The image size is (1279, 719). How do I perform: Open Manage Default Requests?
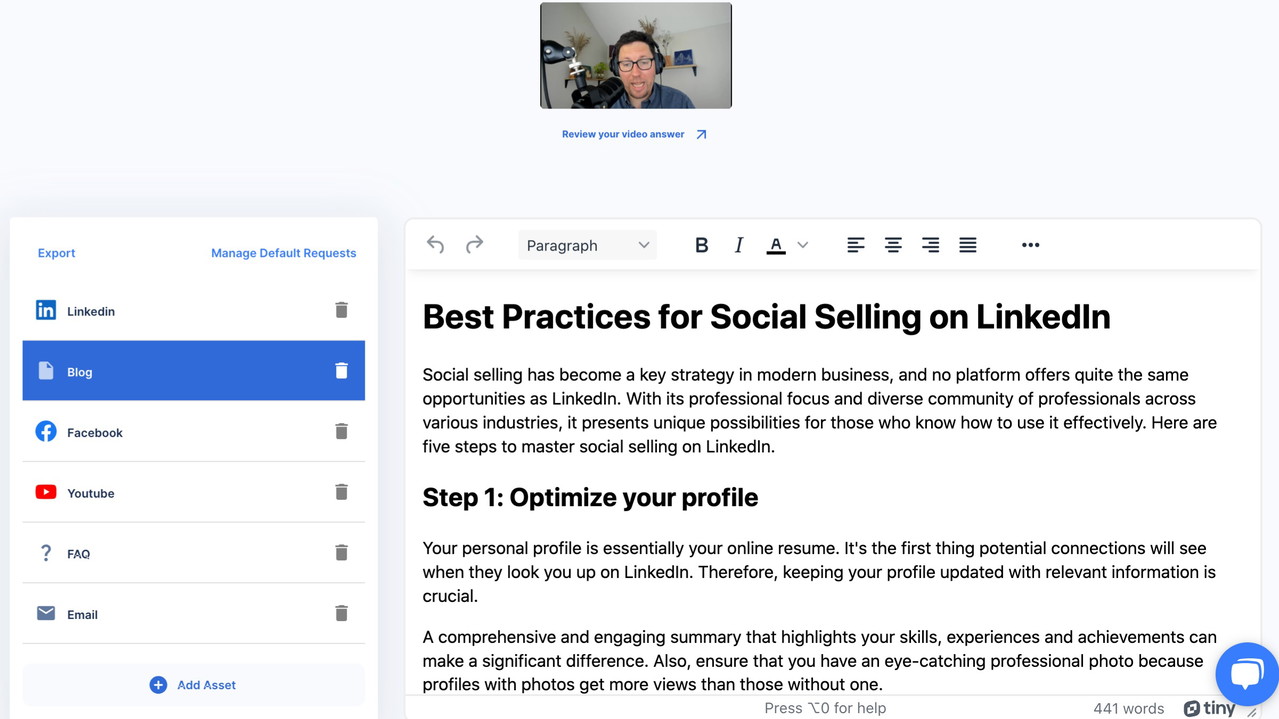[x=283, y=253]
